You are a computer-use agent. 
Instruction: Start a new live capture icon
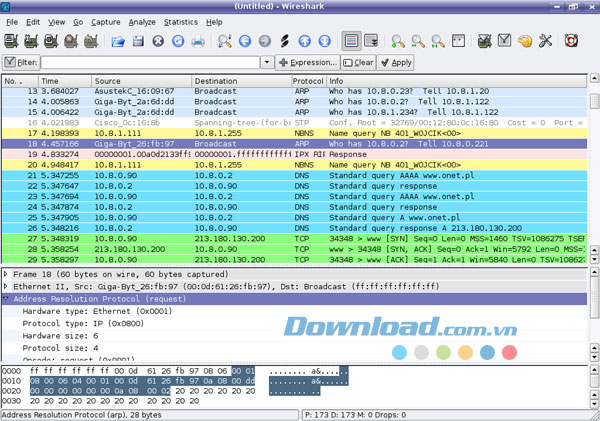[51, 41]
